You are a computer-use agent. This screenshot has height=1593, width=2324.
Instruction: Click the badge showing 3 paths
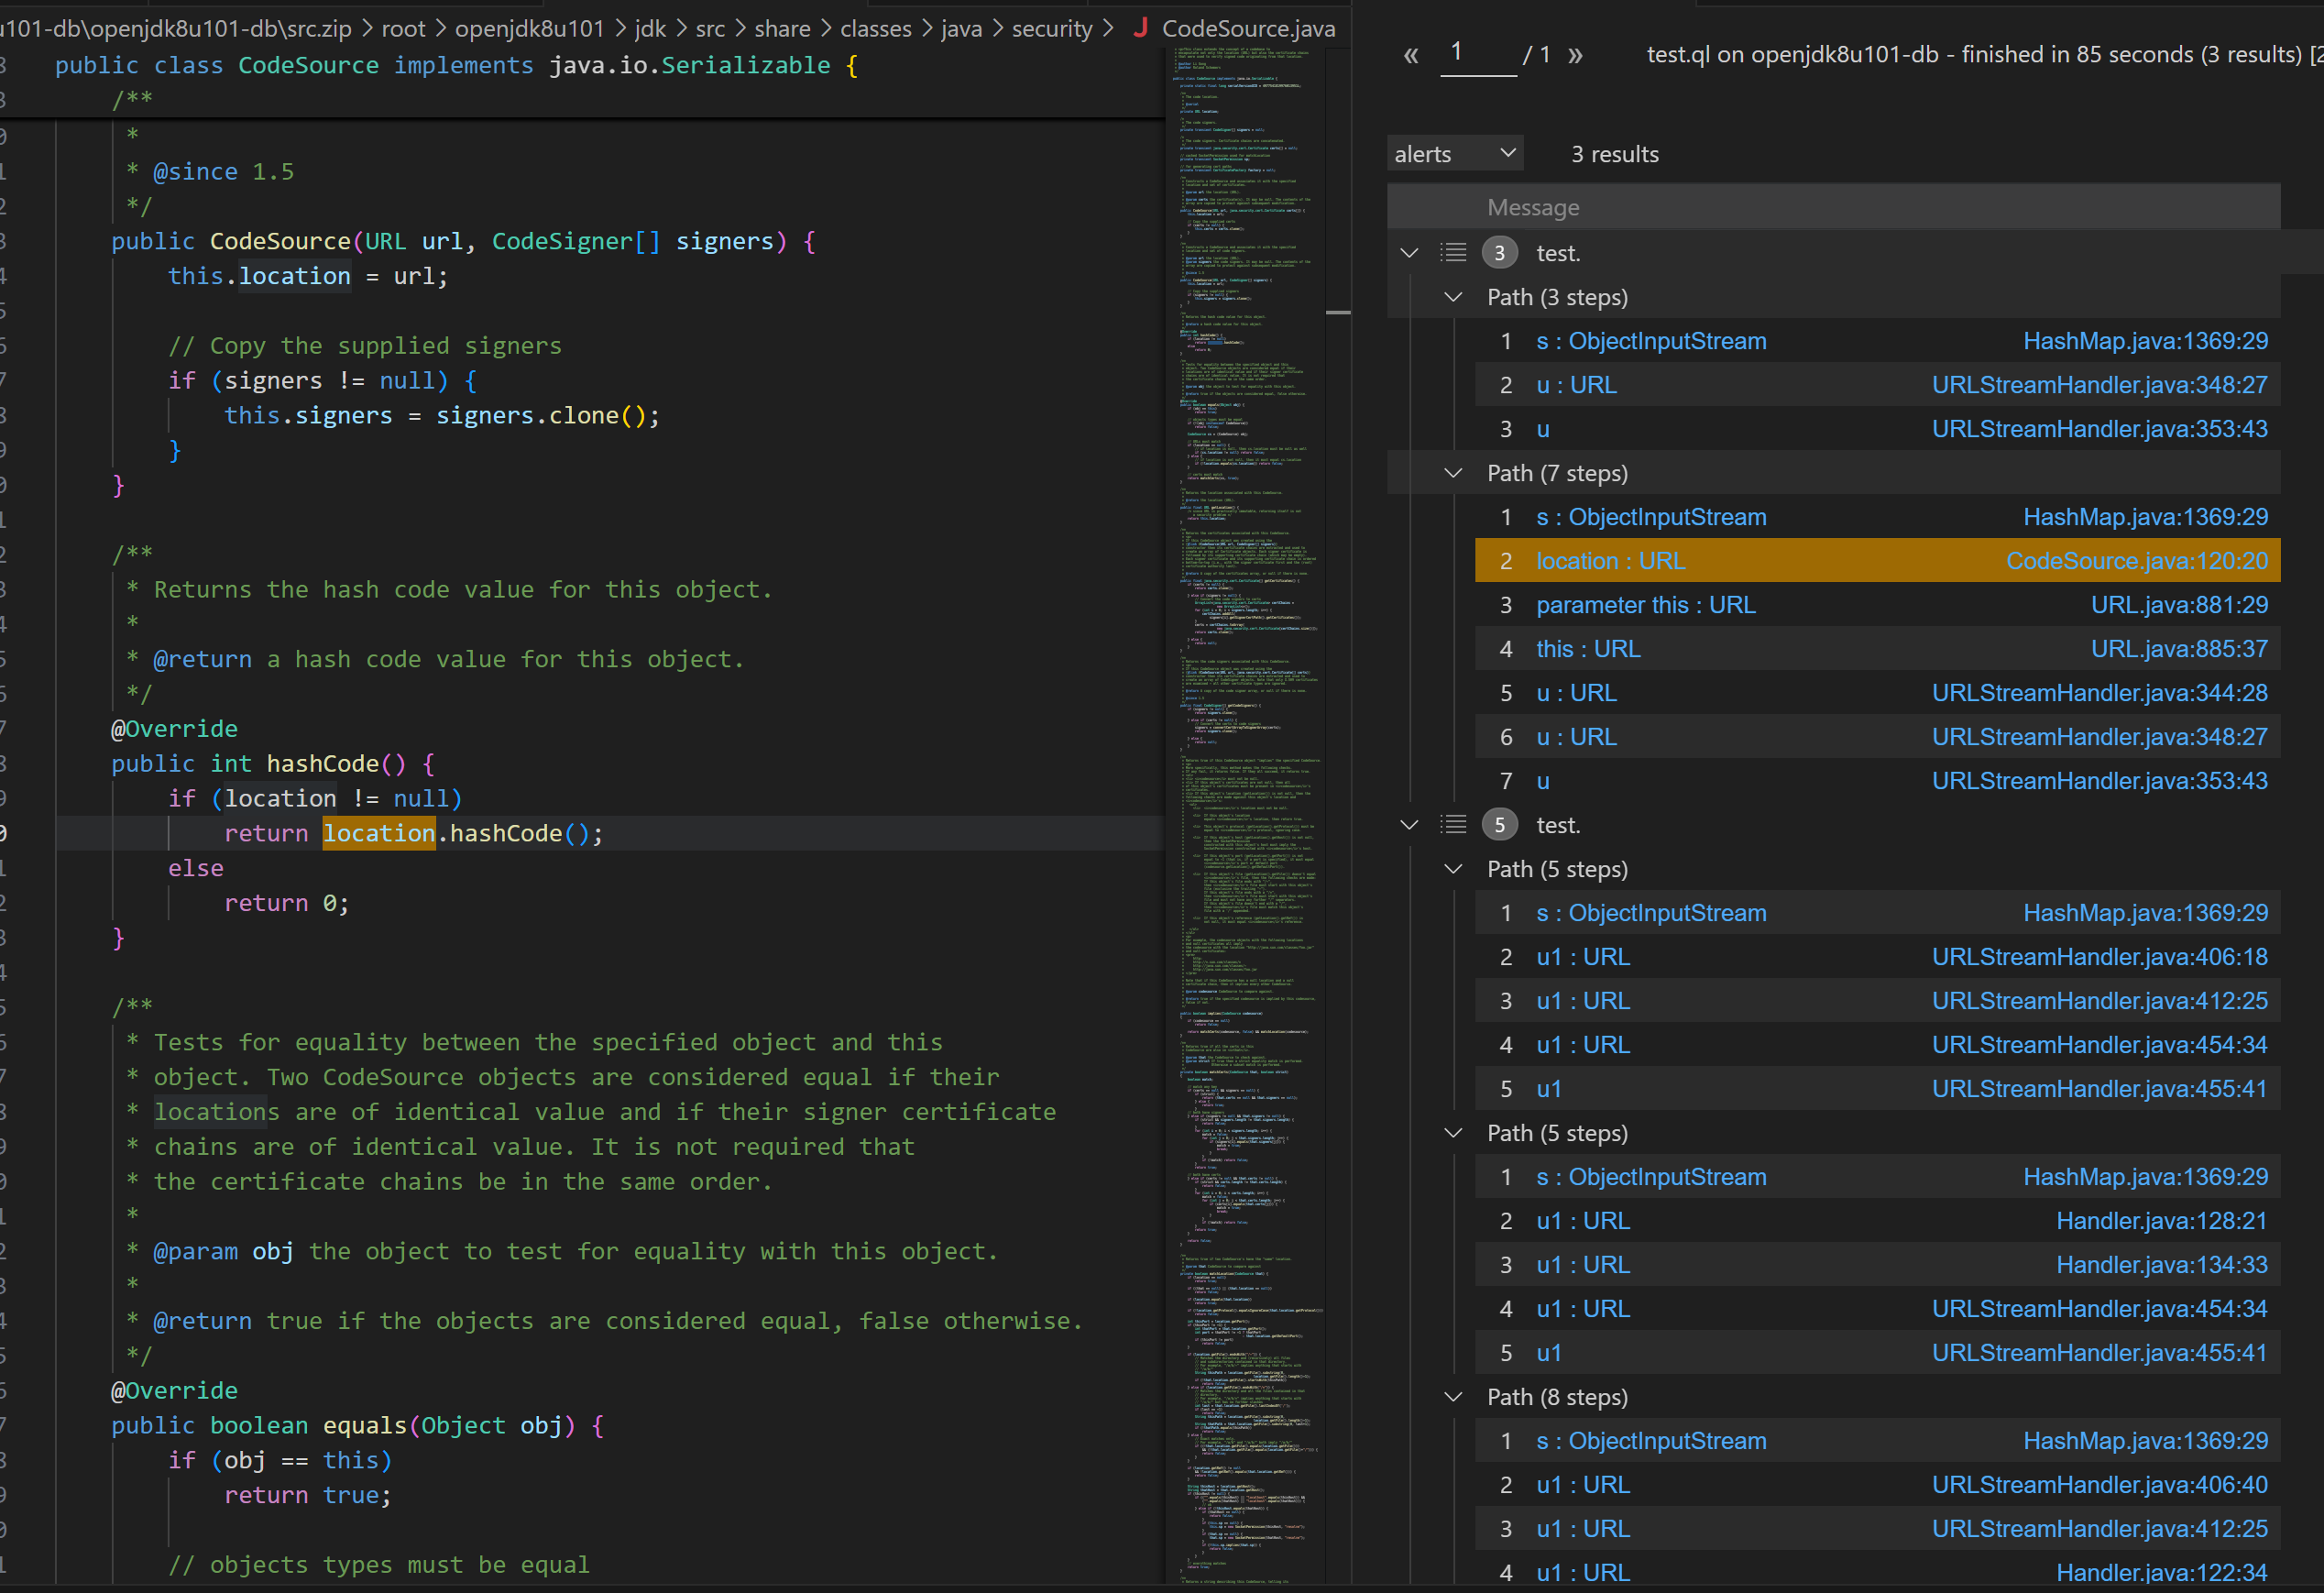coord(1499,253)
